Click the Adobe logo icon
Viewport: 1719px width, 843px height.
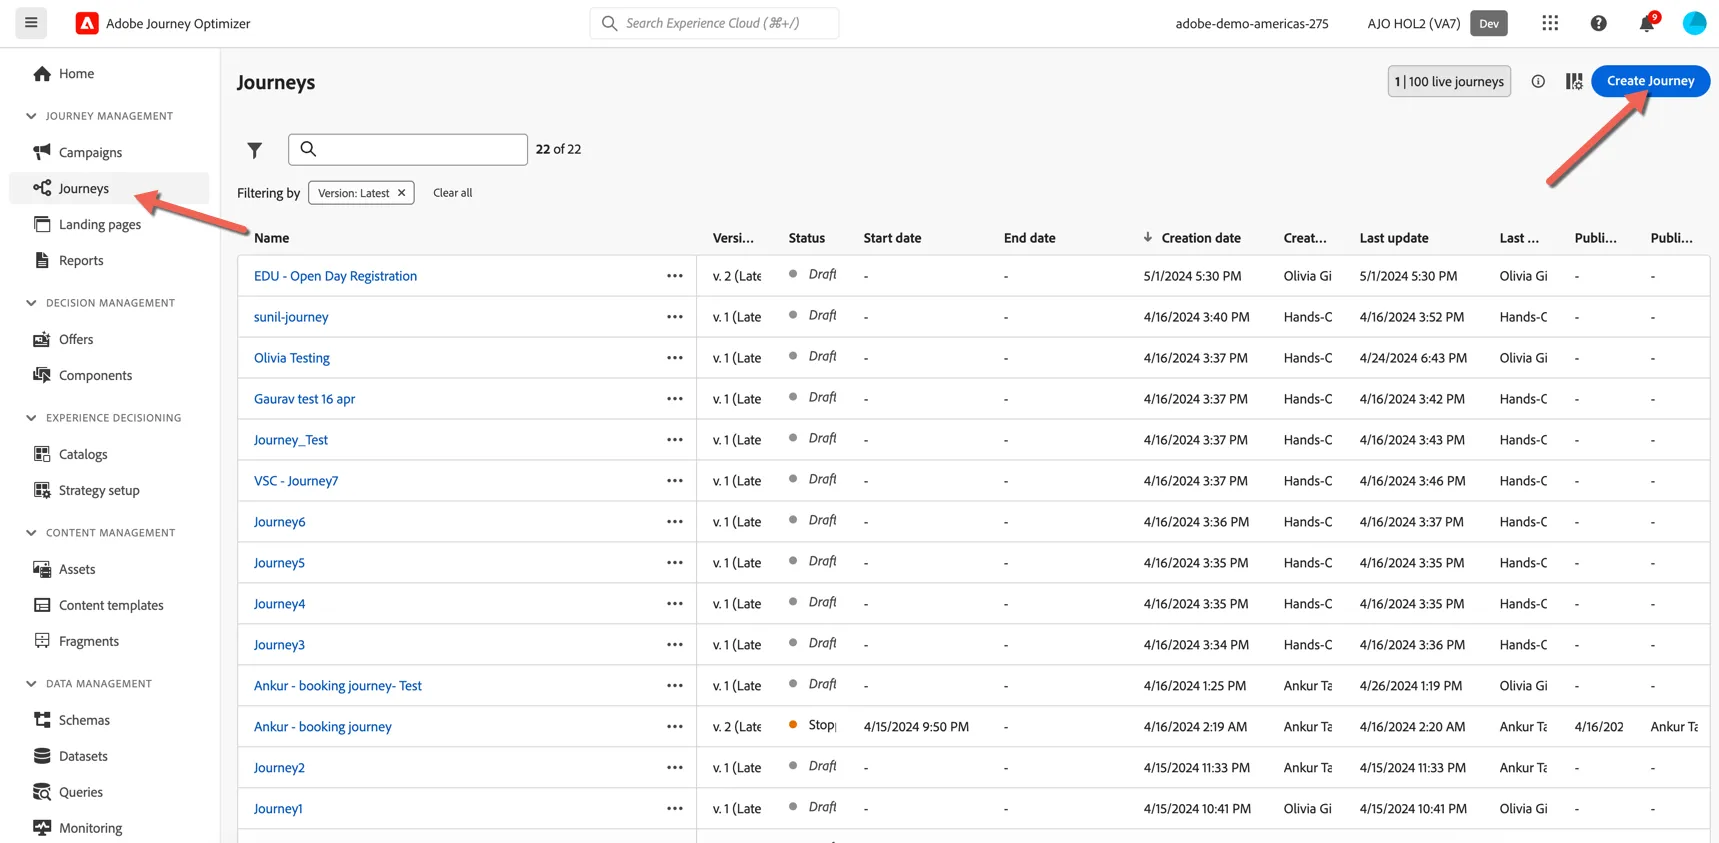pyautogui.click(x=87, y=23)
